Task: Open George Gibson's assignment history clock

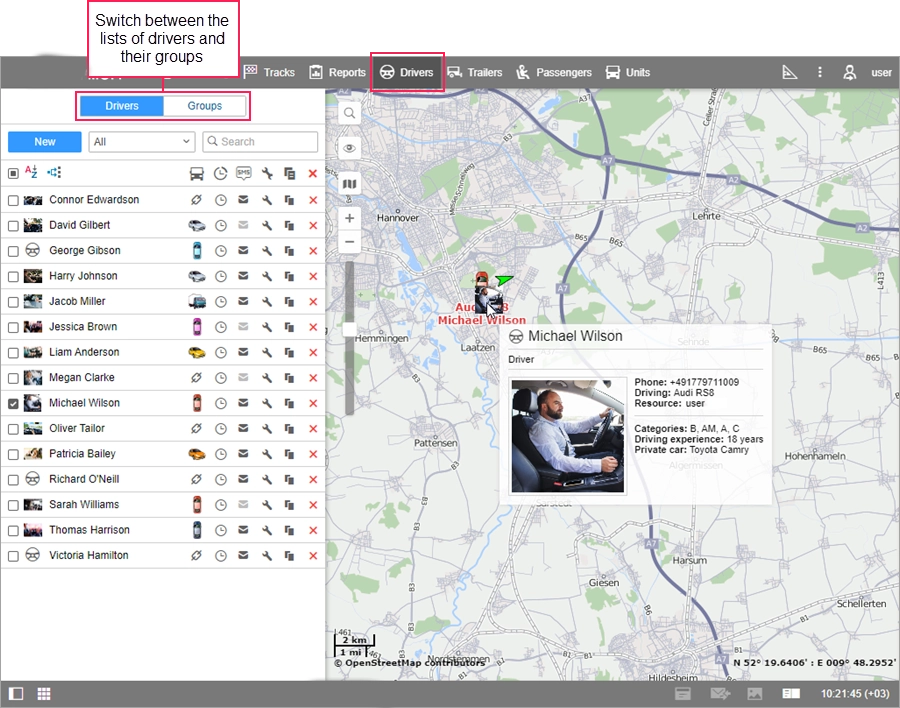Action: click(x=220, y=251)
